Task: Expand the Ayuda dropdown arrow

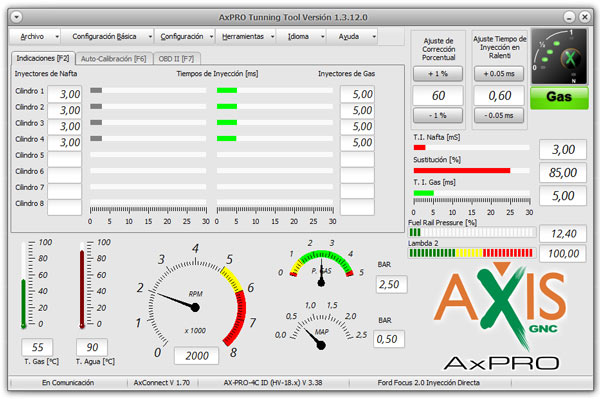Action: [374, 37]
